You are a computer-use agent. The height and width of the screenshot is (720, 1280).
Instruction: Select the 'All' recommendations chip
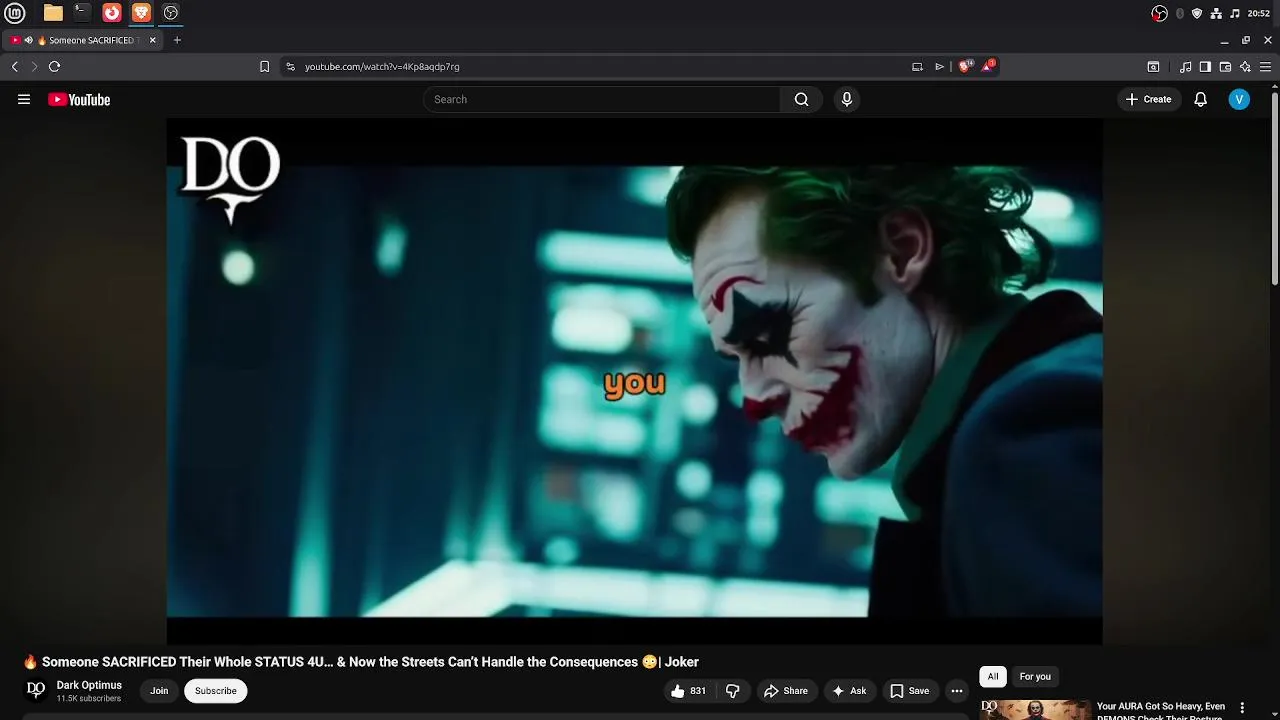[x=993, y=676]
